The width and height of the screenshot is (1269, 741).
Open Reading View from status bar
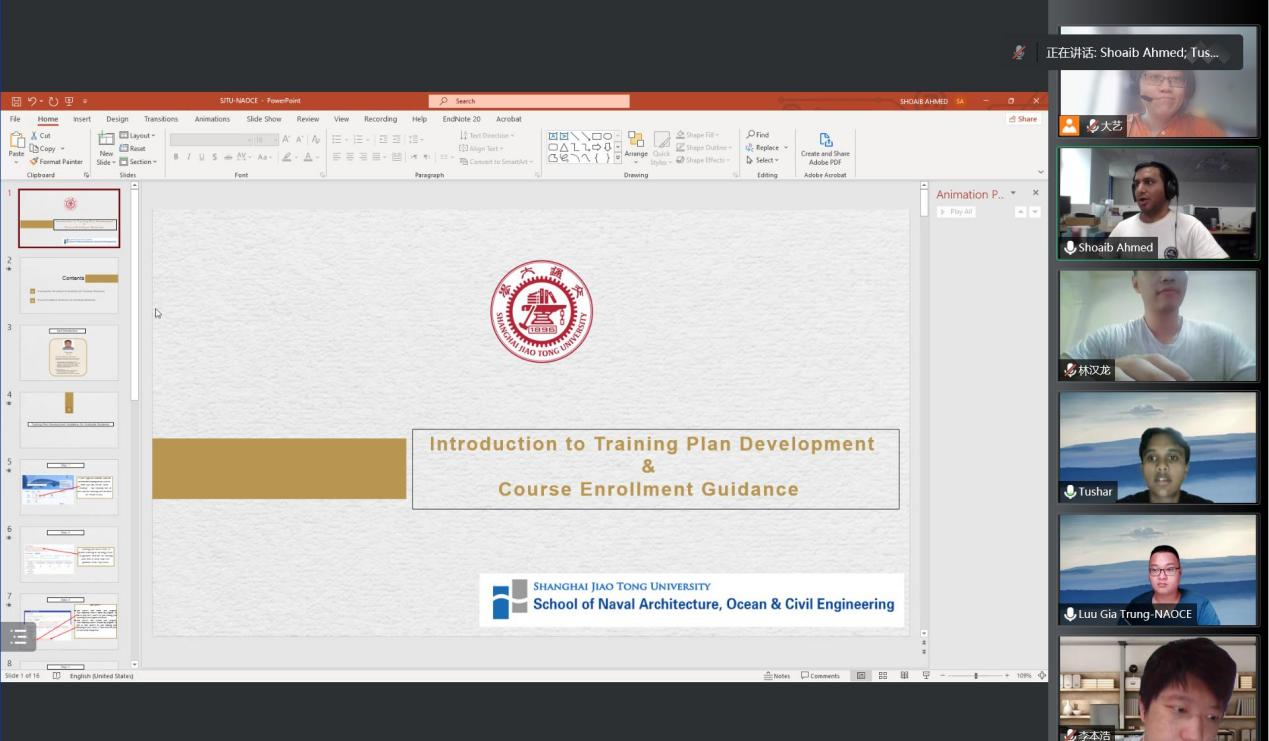(x=905, y=676)
